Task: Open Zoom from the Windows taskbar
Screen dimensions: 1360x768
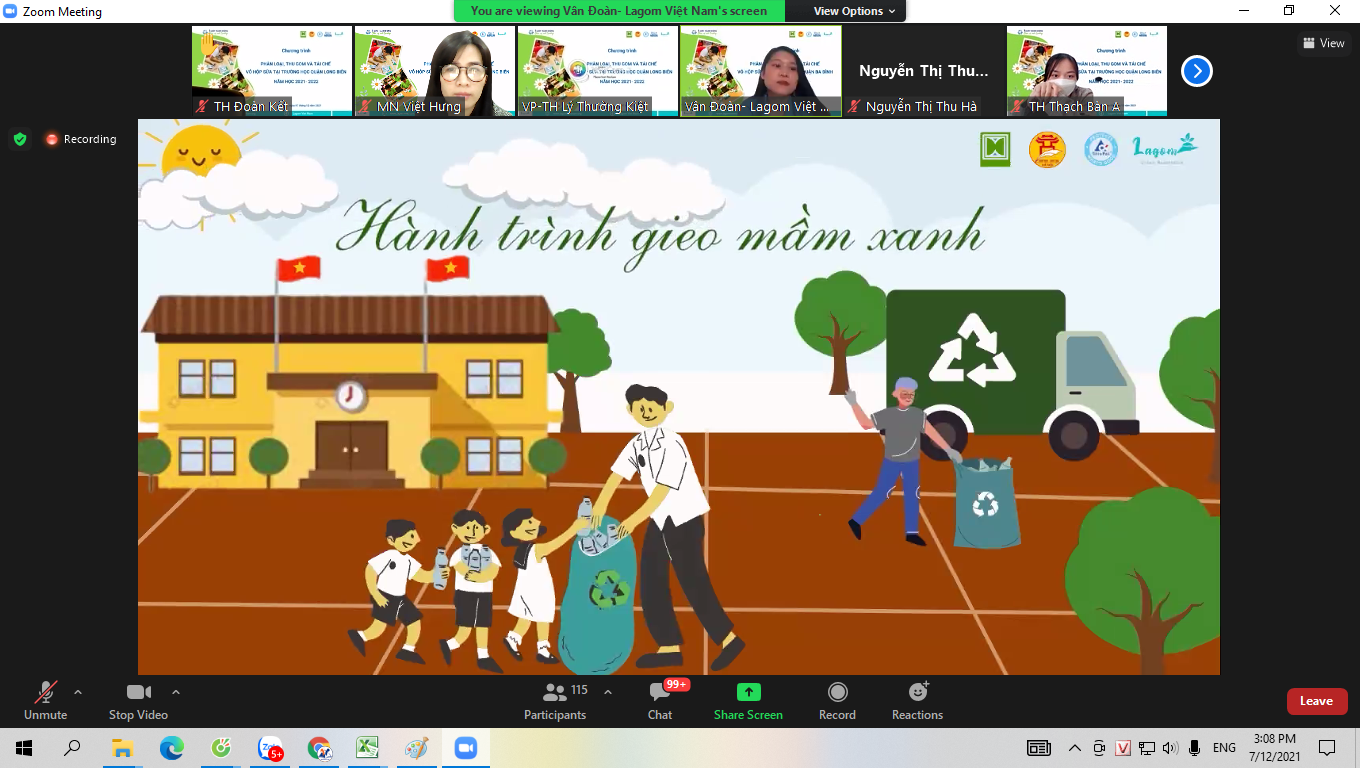Action: click(465, 748)
